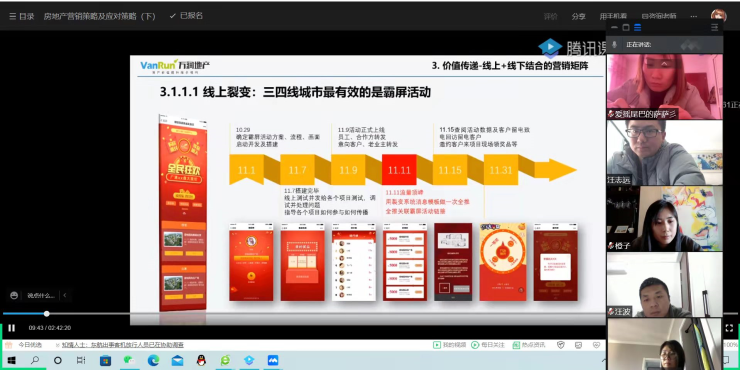Screen dimensions: 740x370
Task: Click 分享 to share the course
Action: click(579, 16)
